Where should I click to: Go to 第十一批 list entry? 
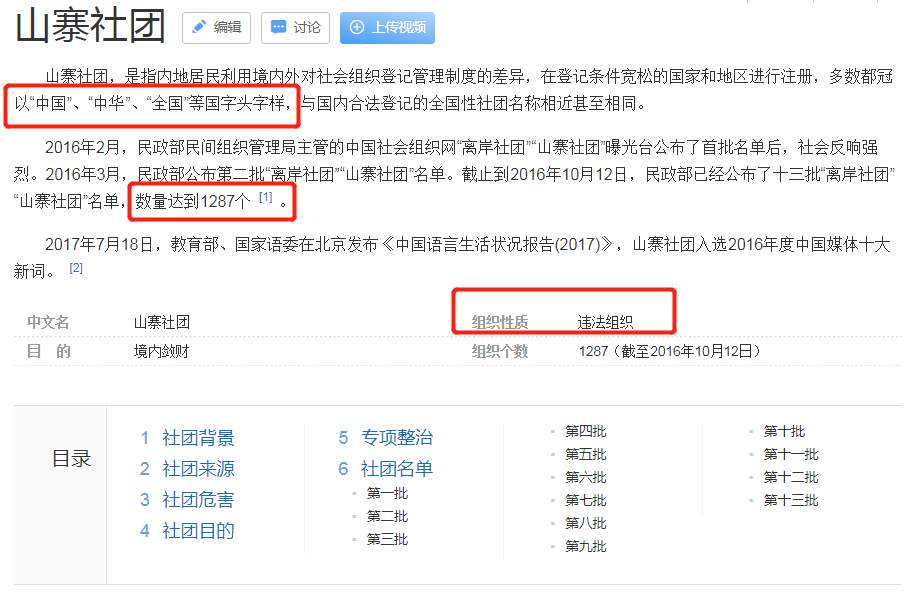tap(791, 454)
